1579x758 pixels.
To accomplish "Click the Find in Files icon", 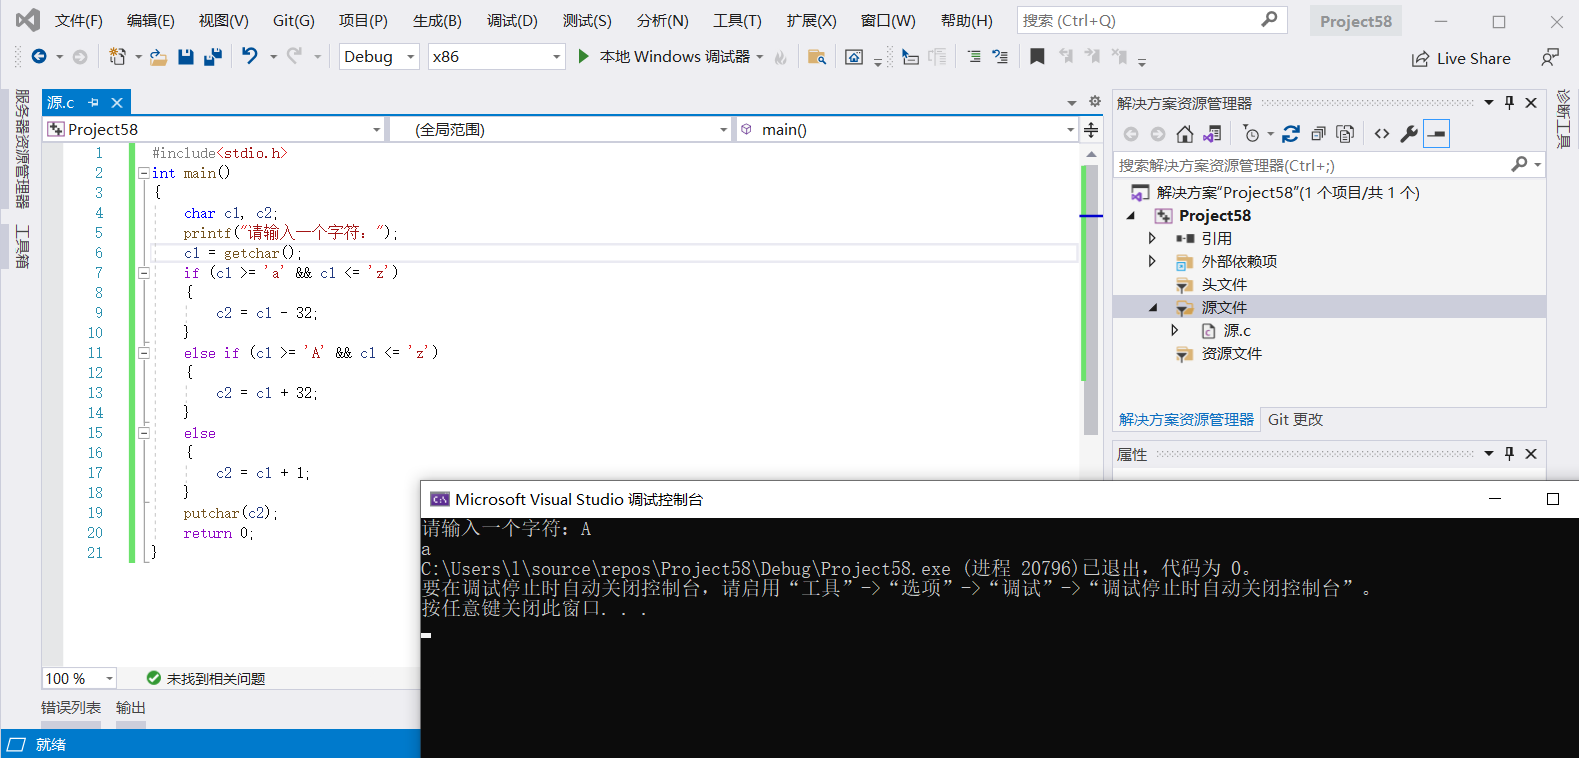I will point(817,57).
